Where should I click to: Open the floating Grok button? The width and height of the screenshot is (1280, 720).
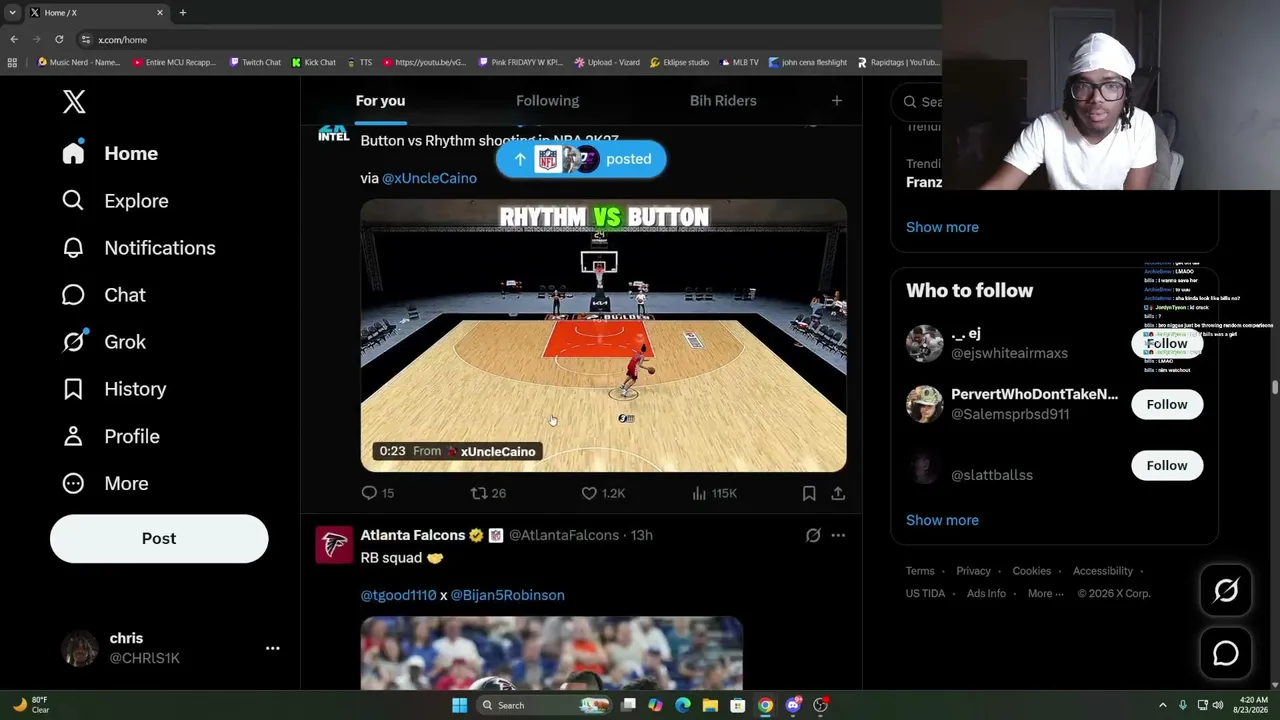[1226, 591]
